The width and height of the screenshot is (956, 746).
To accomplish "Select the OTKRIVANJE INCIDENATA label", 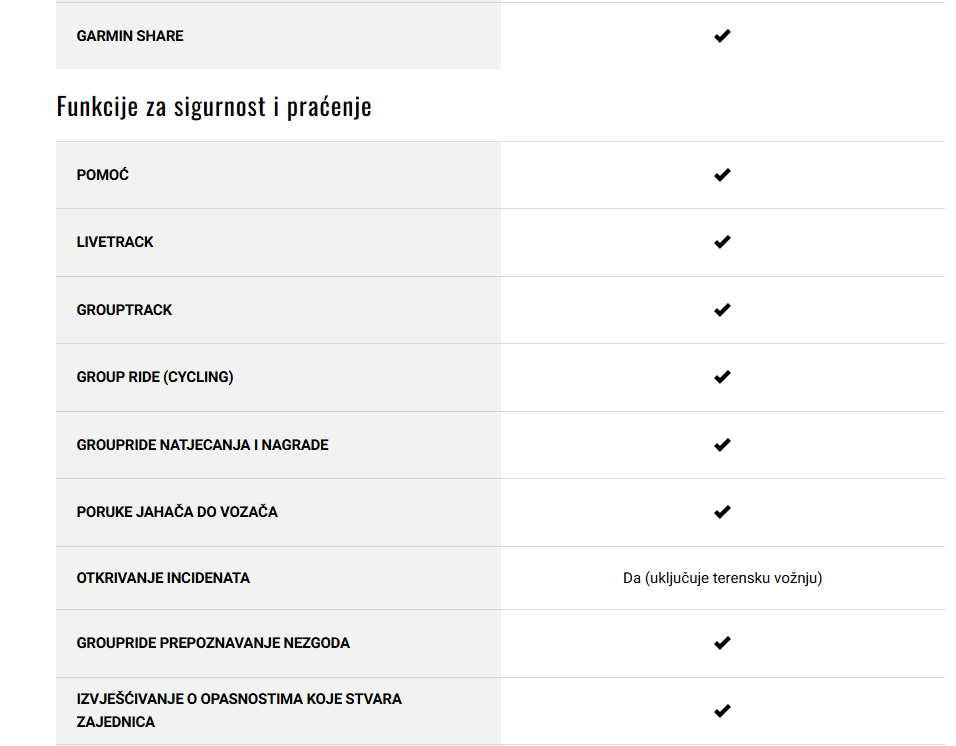I will click(x=163, y=578).
